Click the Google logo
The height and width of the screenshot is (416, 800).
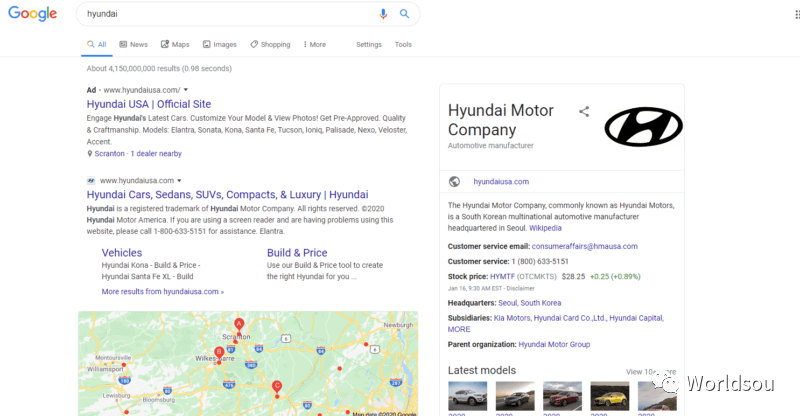tap(33, 15)
